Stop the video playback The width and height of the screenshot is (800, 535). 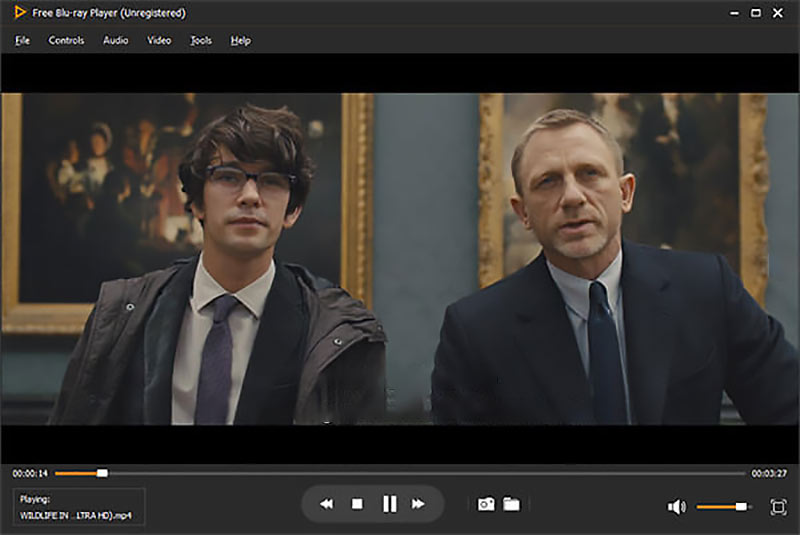[x=357, y=505]
